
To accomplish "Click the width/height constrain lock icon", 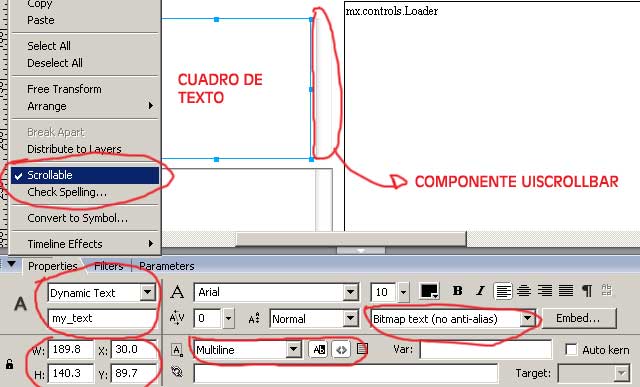I will coord(9,364).
